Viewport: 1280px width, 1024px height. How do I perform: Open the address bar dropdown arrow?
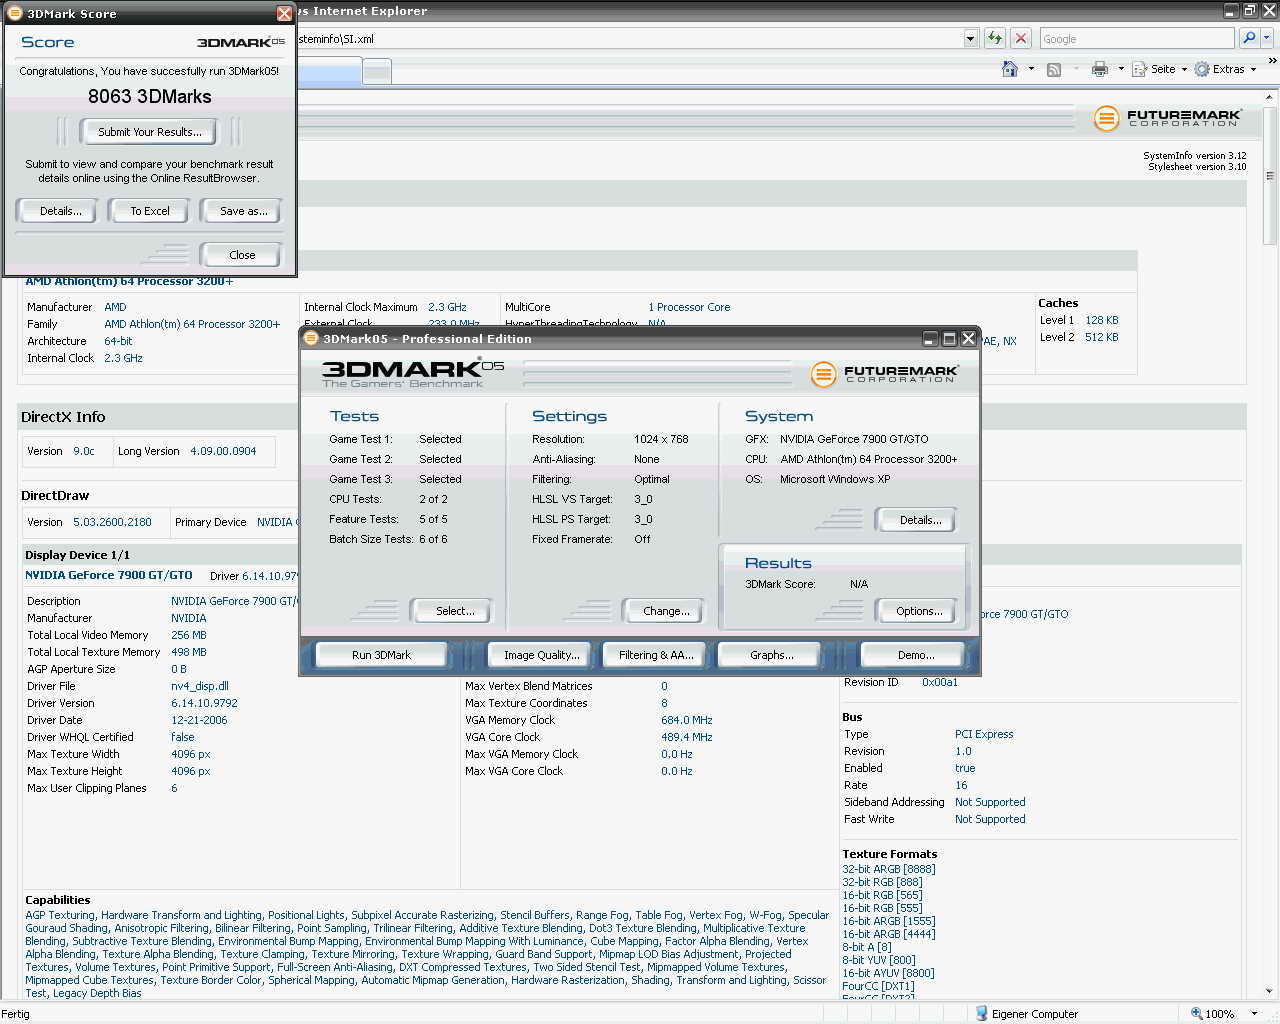pos(970,38)
